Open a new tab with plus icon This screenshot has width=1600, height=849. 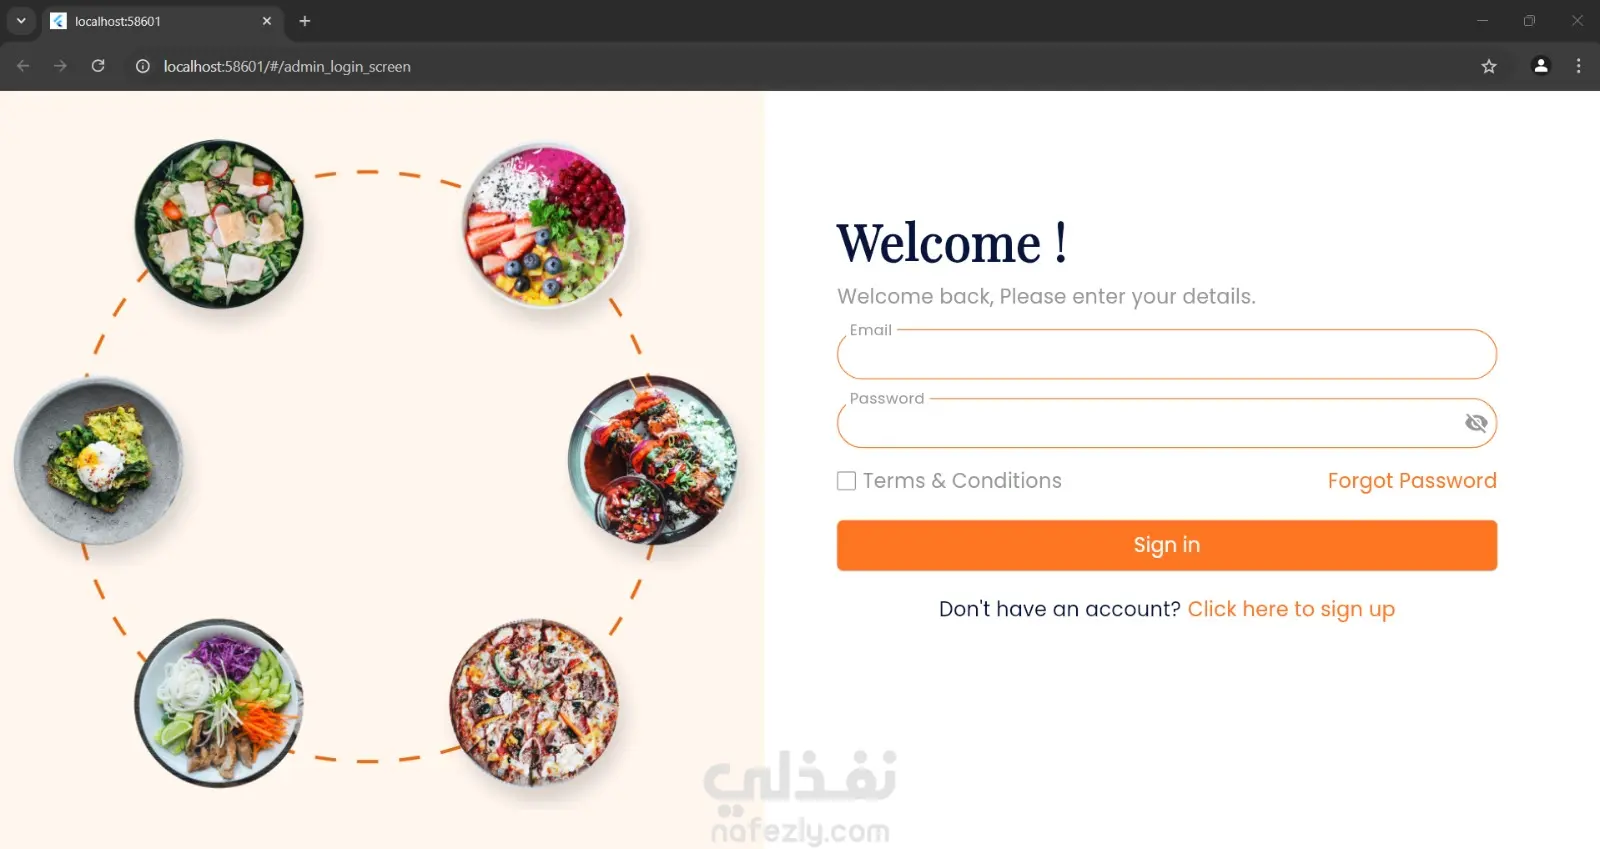tap(305, 21)
